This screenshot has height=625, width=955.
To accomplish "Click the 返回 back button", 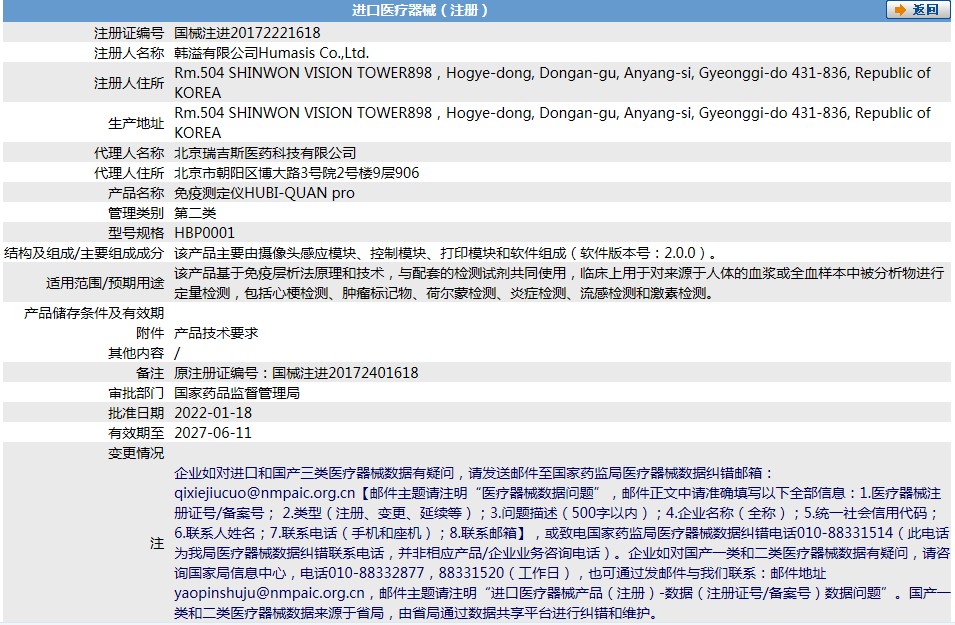I will (917, 10).
